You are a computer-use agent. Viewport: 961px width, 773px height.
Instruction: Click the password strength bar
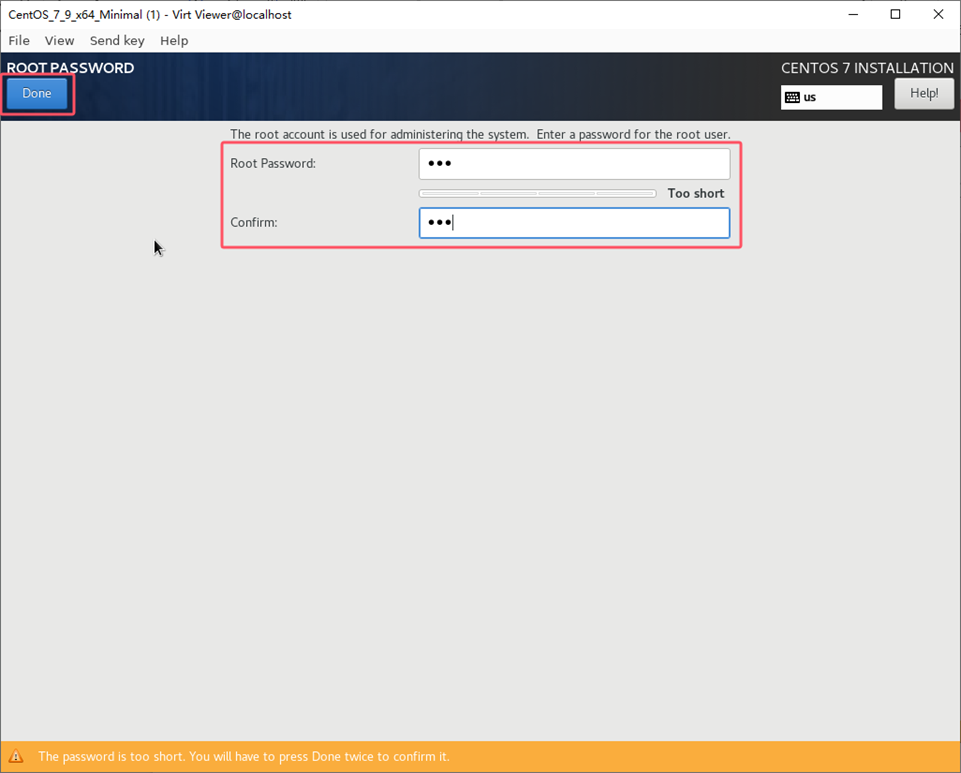click(x=537, y=193)
